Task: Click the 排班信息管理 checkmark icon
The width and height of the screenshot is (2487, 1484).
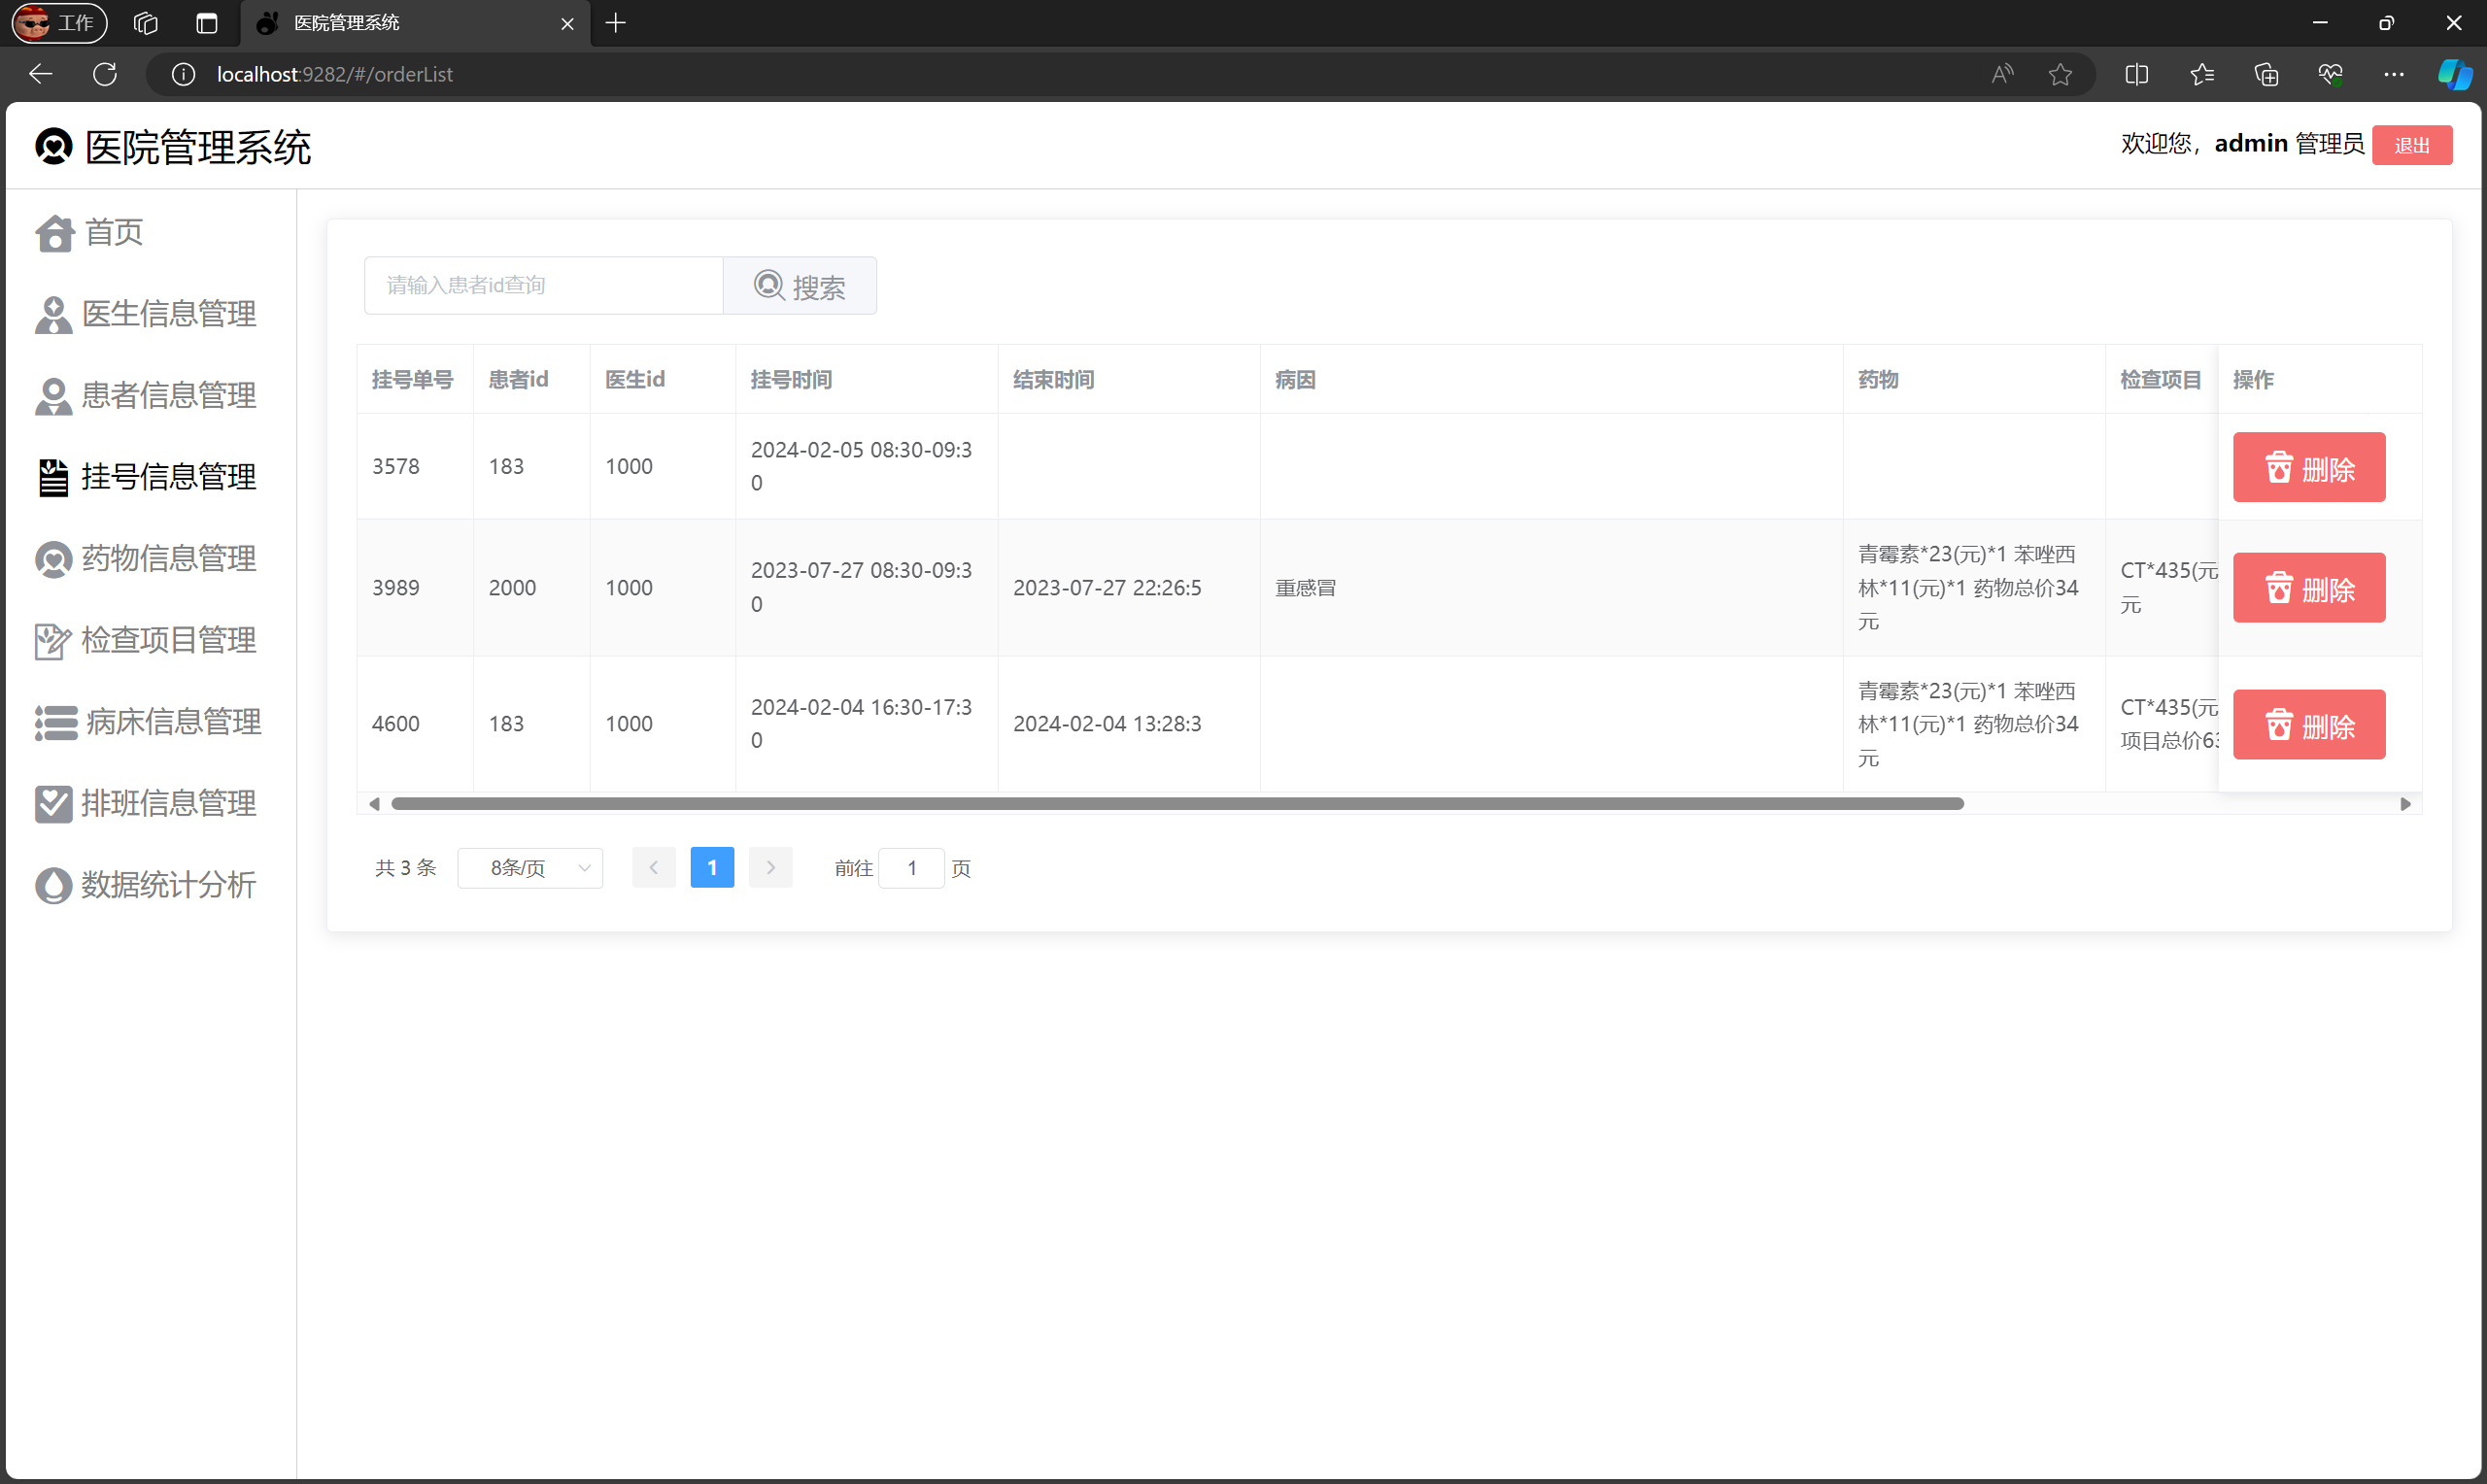Action: (x=53, y=804)
